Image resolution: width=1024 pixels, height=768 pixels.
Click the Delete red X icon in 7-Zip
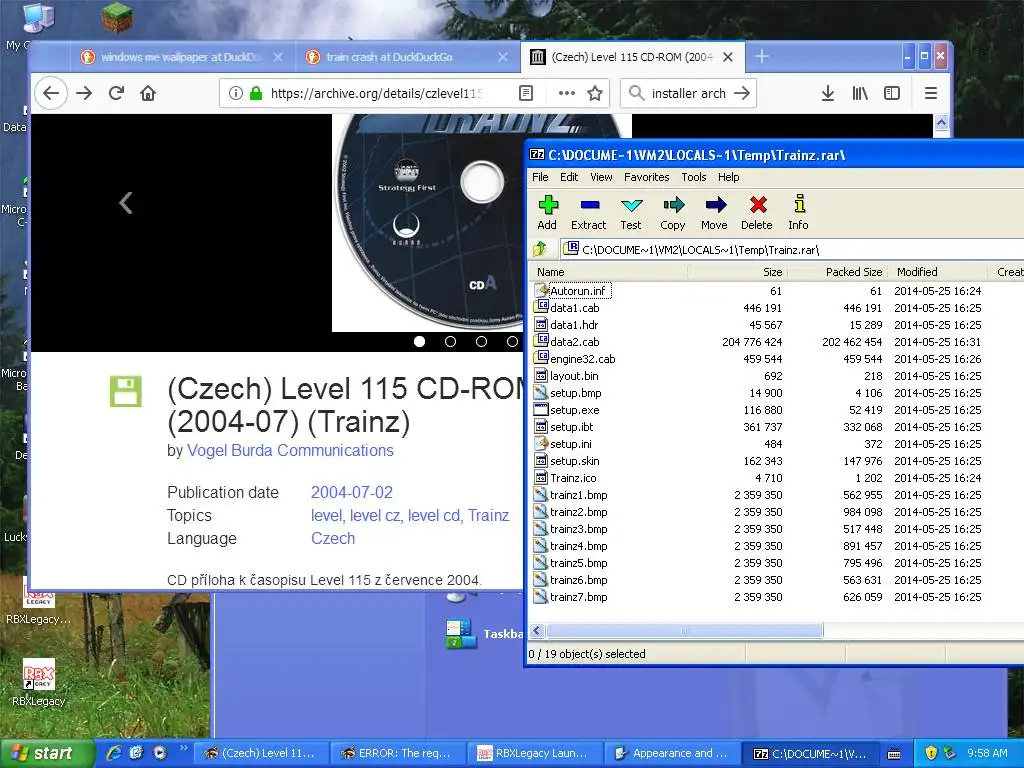click(x=757, y=213)
